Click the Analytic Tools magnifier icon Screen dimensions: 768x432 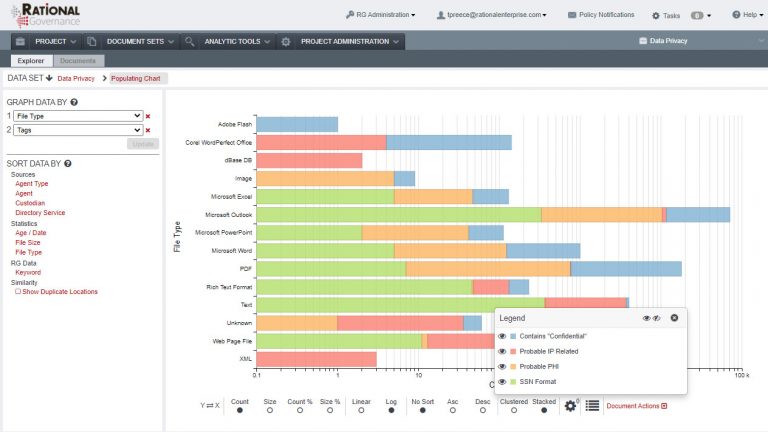click(x=190, y=42)
